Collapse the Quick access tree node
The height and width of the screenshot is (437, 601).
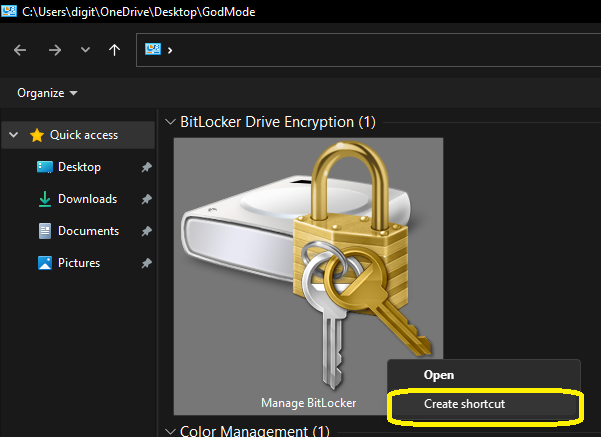pyautogui.click(x=14, y=135)
